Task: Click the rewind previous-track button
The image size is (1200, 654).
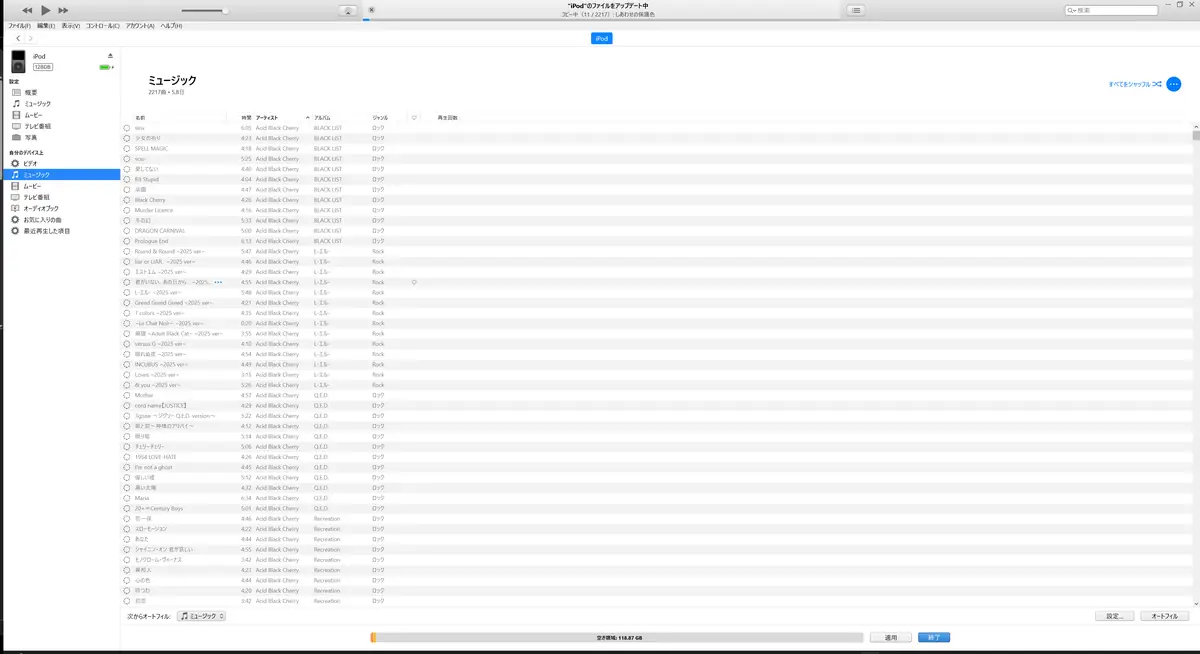Action: pos(27,10)
